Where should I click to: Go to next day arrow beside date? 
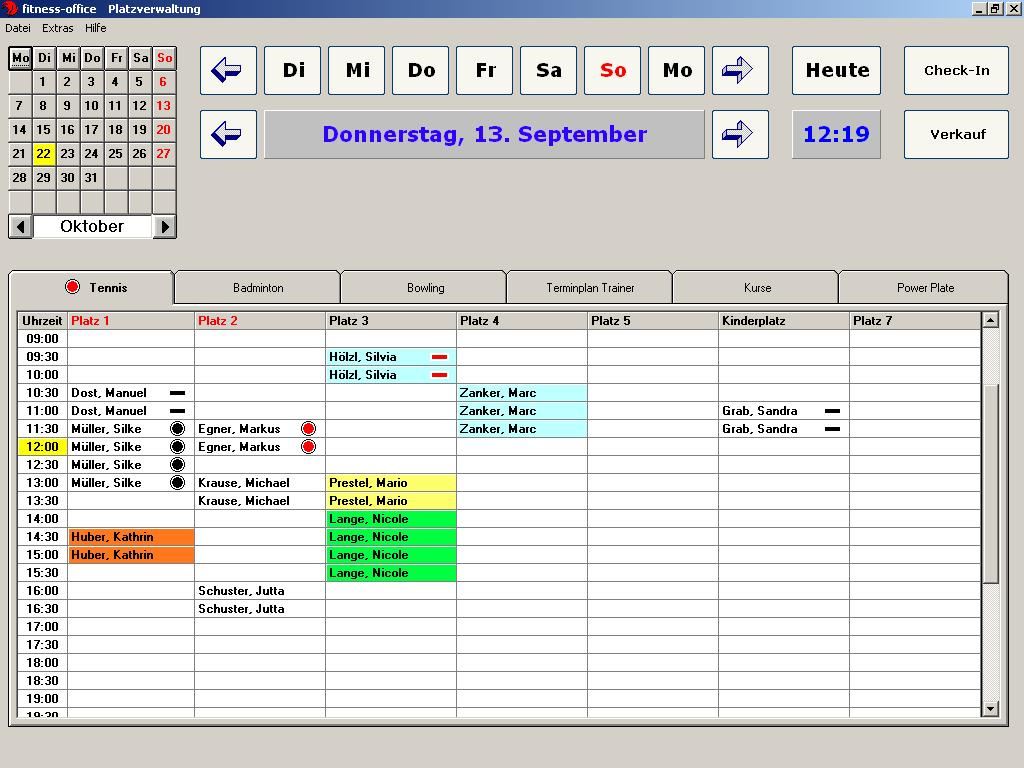point(740,134)
